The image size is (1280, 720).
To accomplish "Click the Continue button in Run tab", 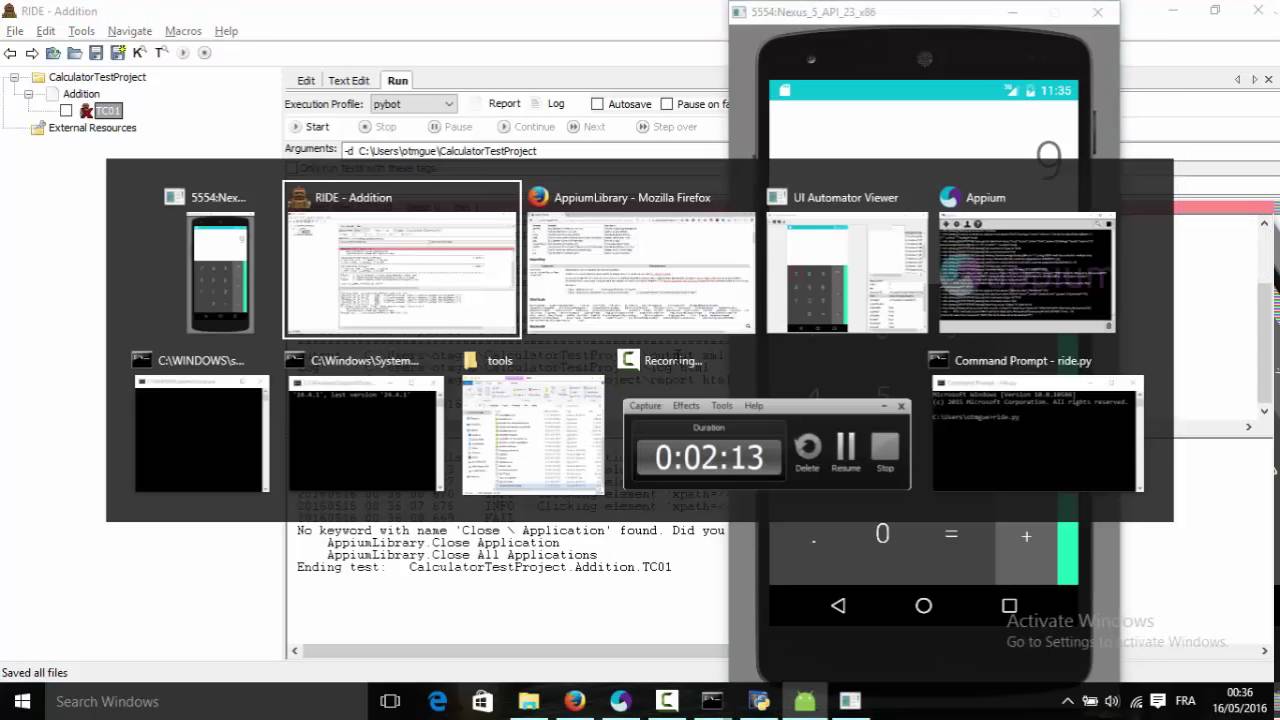I will (x=526, y=127).
